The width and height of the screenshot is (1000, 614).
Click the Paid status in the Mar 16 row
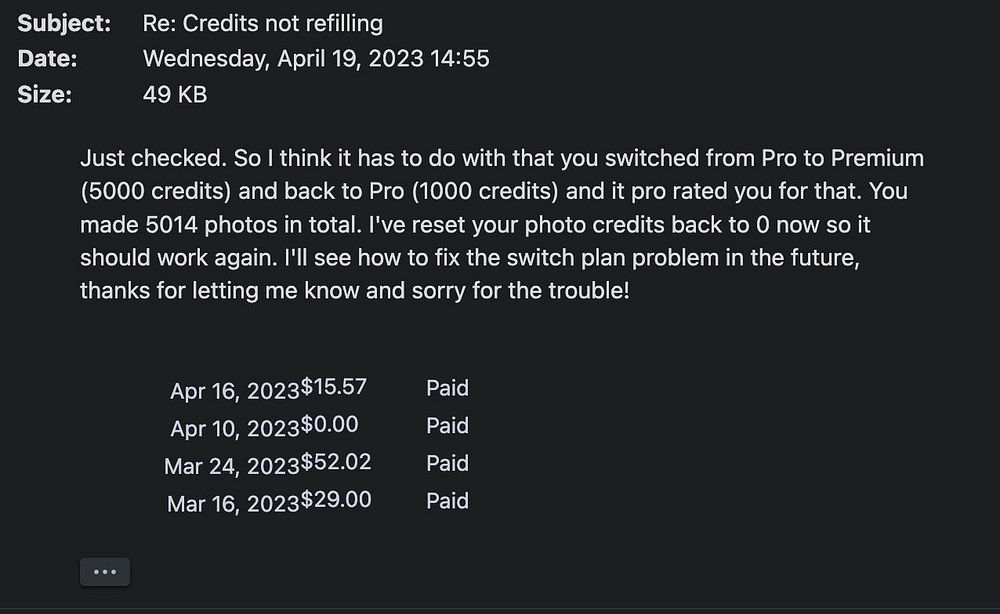447,501
